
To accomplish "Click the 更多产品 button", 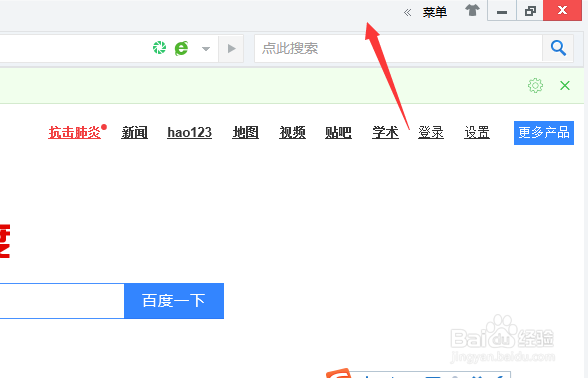I will pyautogui.click(x=544, y=133).
